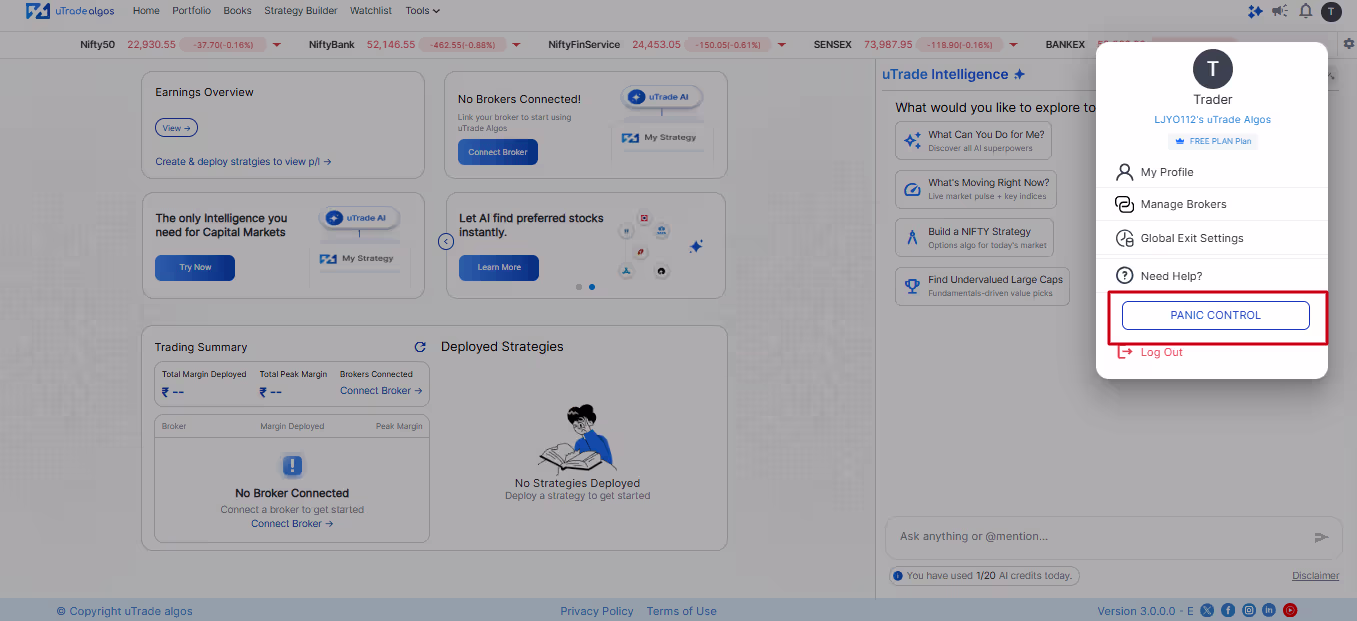Open uTrade Facebook page
The width and height of the screenshot is (1357, 621).
coord(1228,610)
